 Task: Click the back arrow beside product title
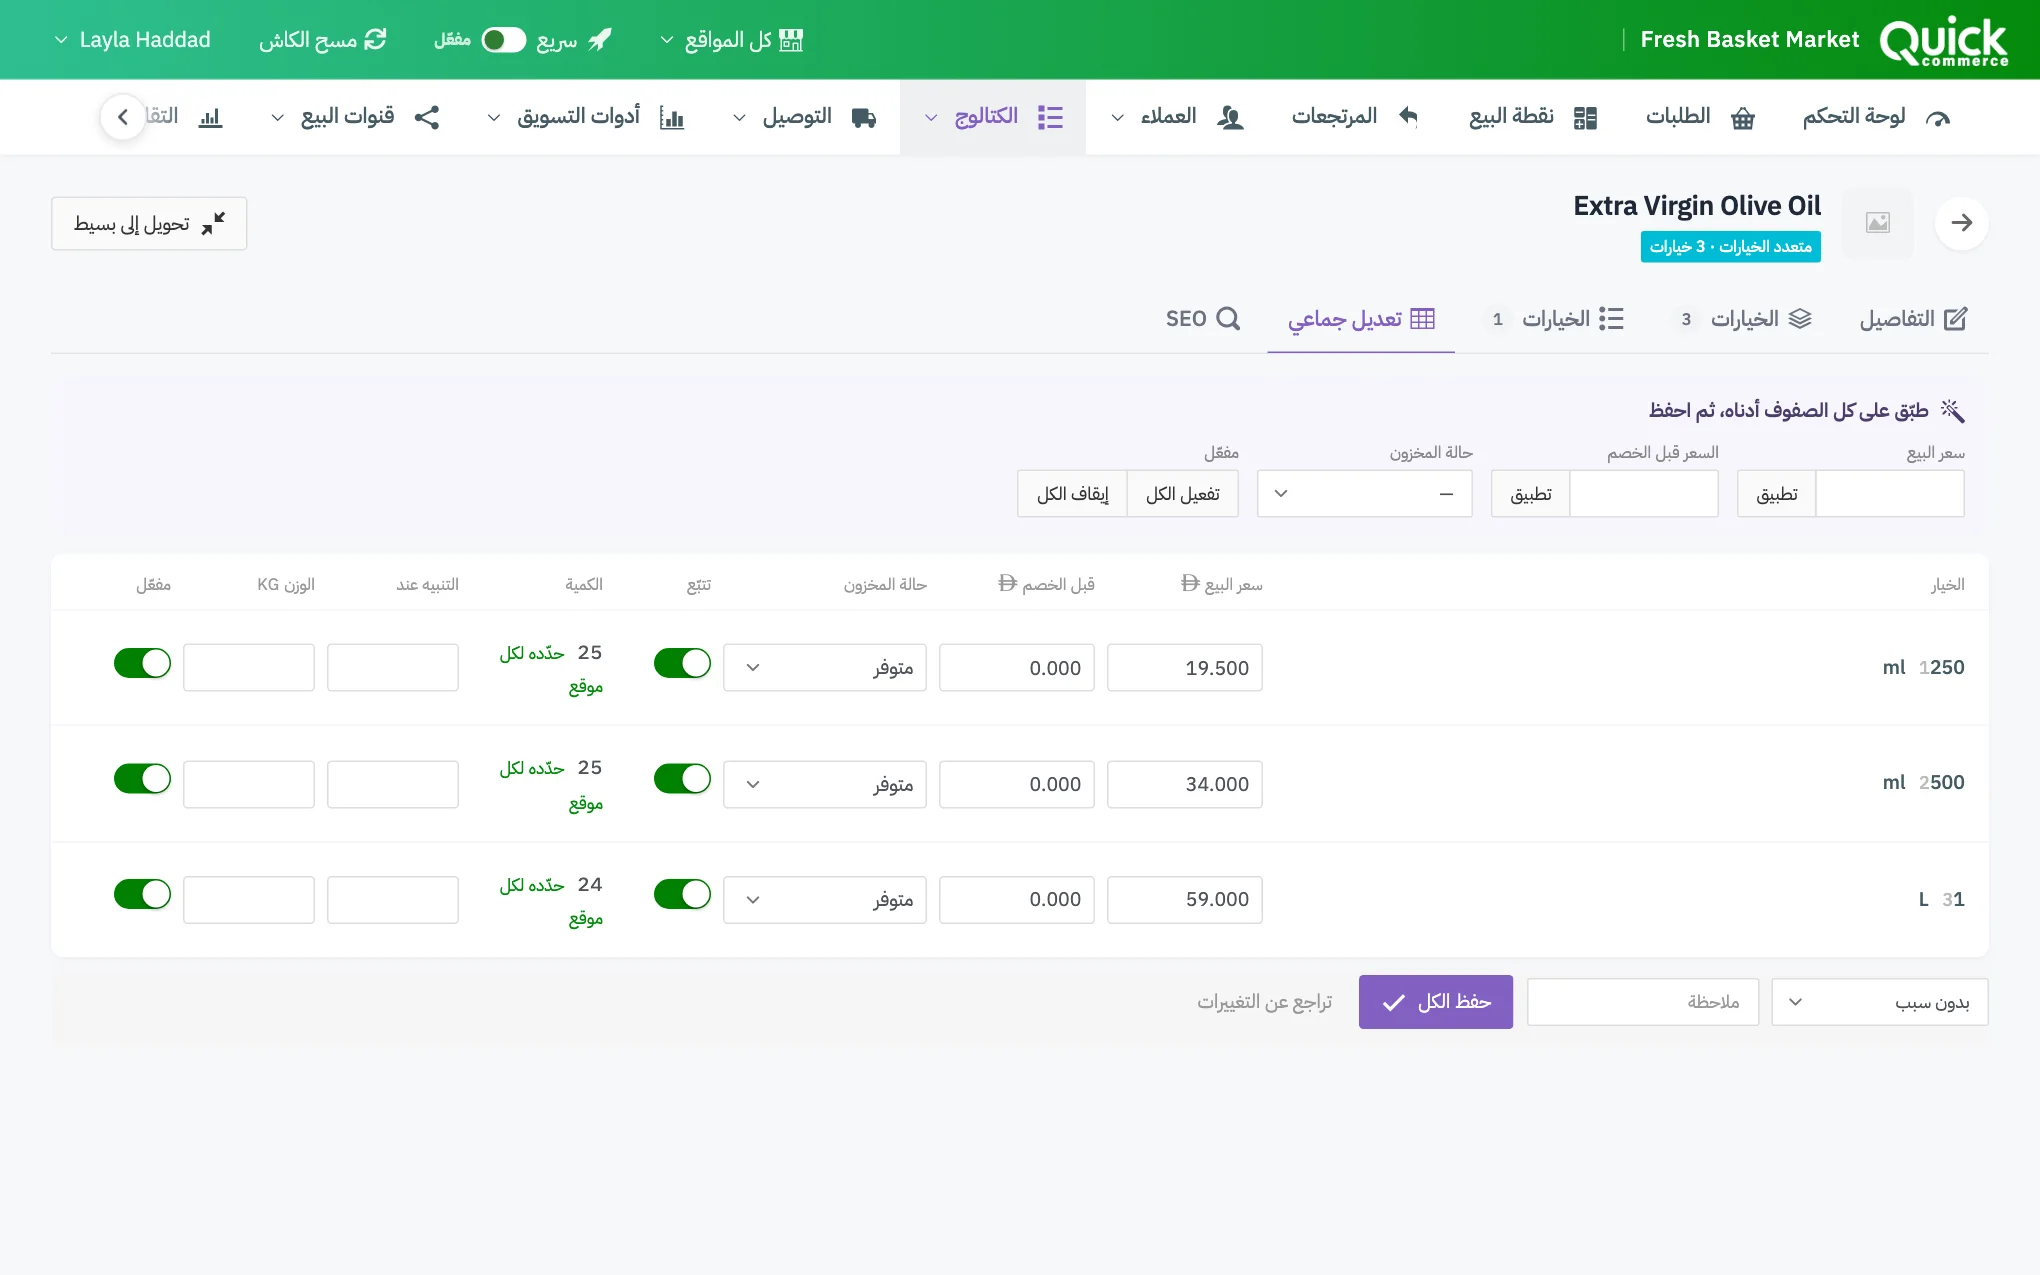click(1961, 222)
